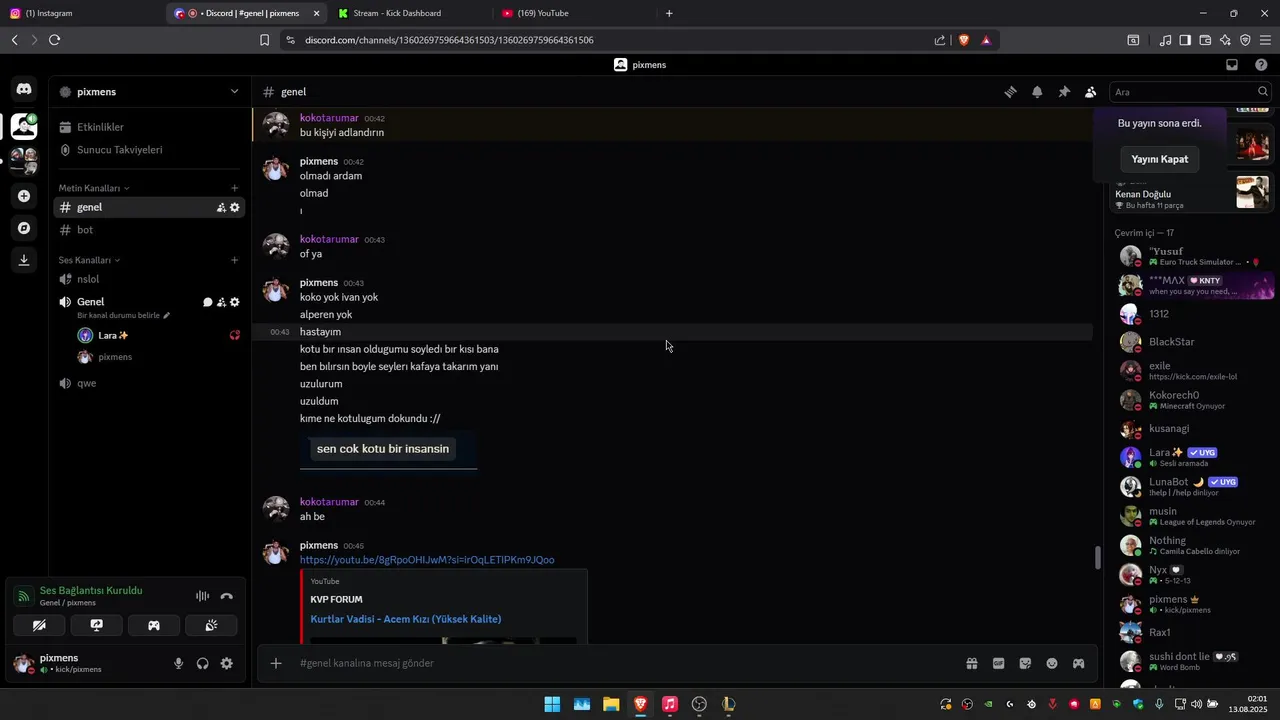Image resolution: width=1280 pixels, height=720 pixels.
Task: Click KVP FORUM embed author
Action: [x=336, y=599]
